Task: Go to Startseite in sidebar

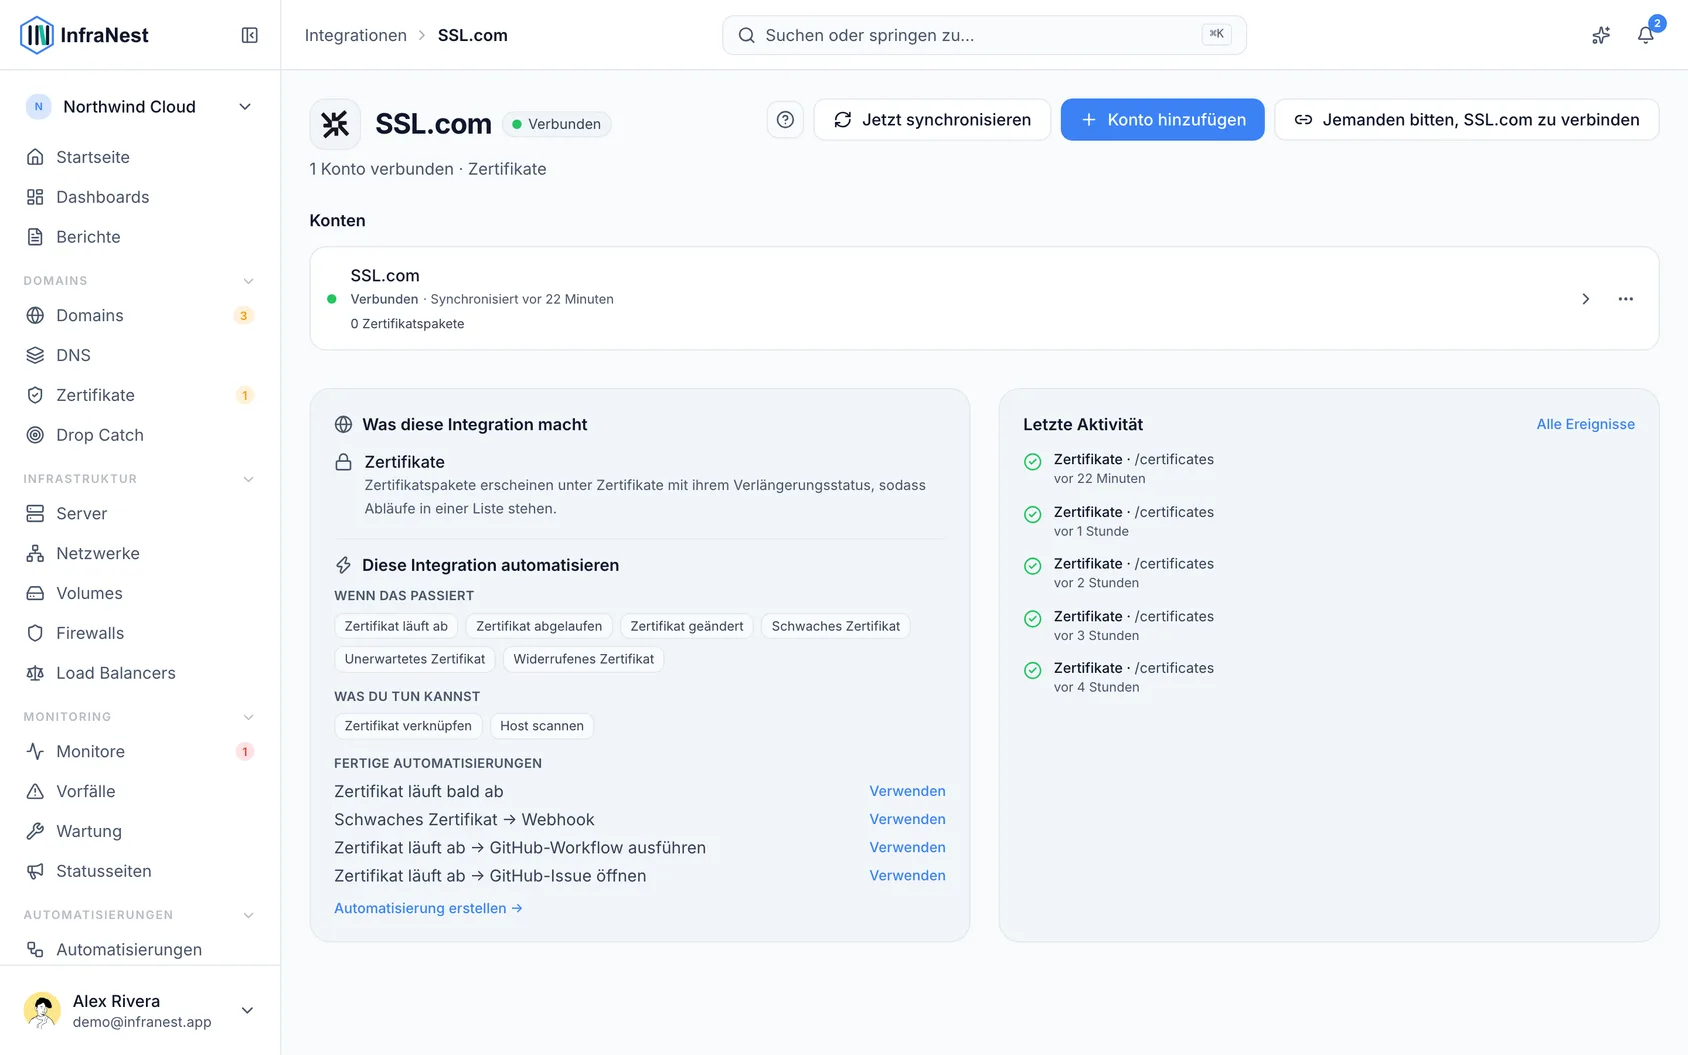Action: tap(140, 157)
